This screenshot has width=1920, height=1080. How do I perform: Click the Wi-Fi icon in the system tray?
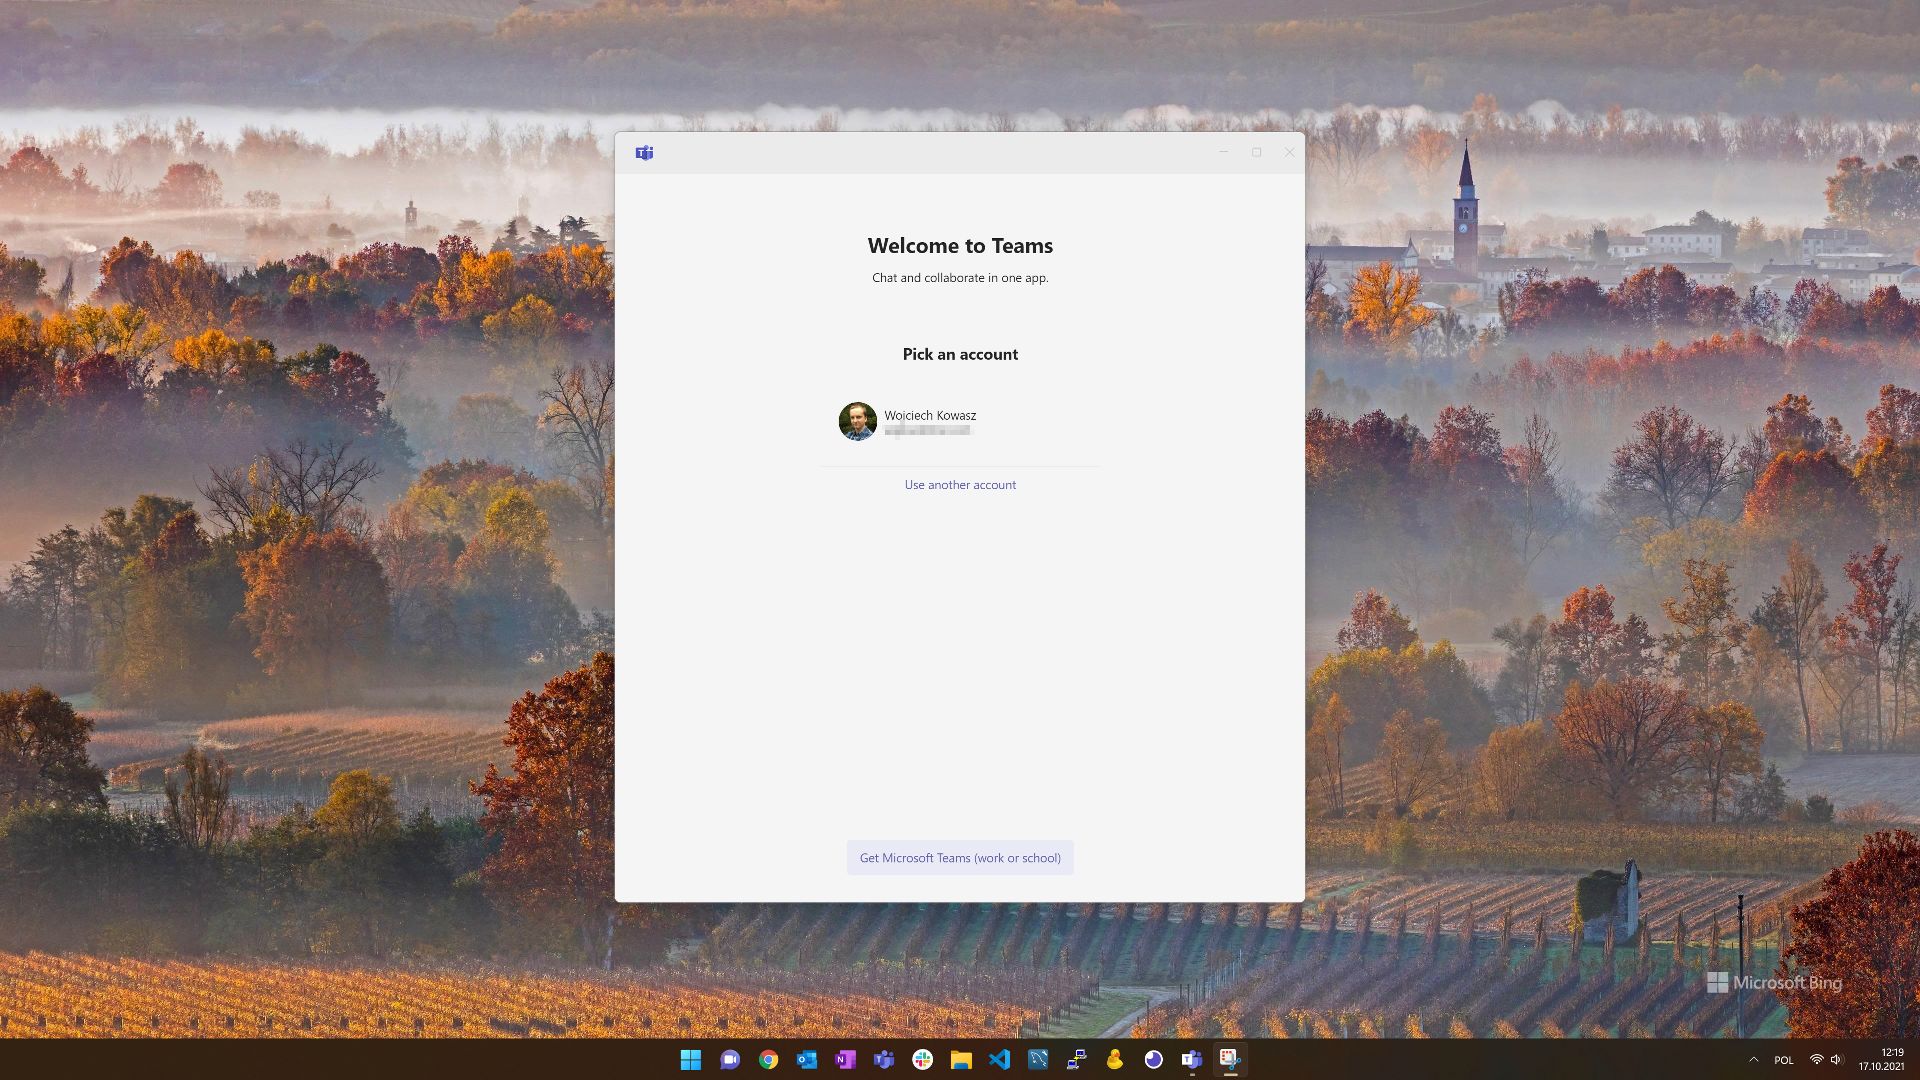coord(1817,1060)
